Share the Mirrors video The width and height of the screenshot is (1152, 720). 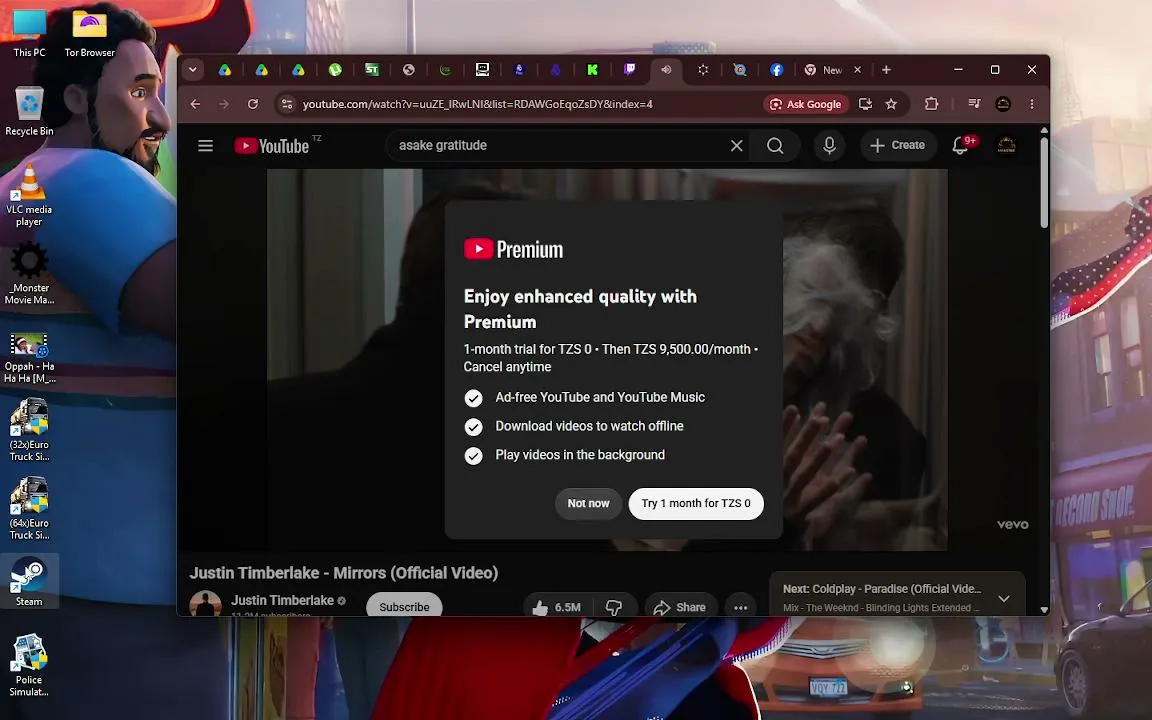pyautogui.click(x=680, y=607)
